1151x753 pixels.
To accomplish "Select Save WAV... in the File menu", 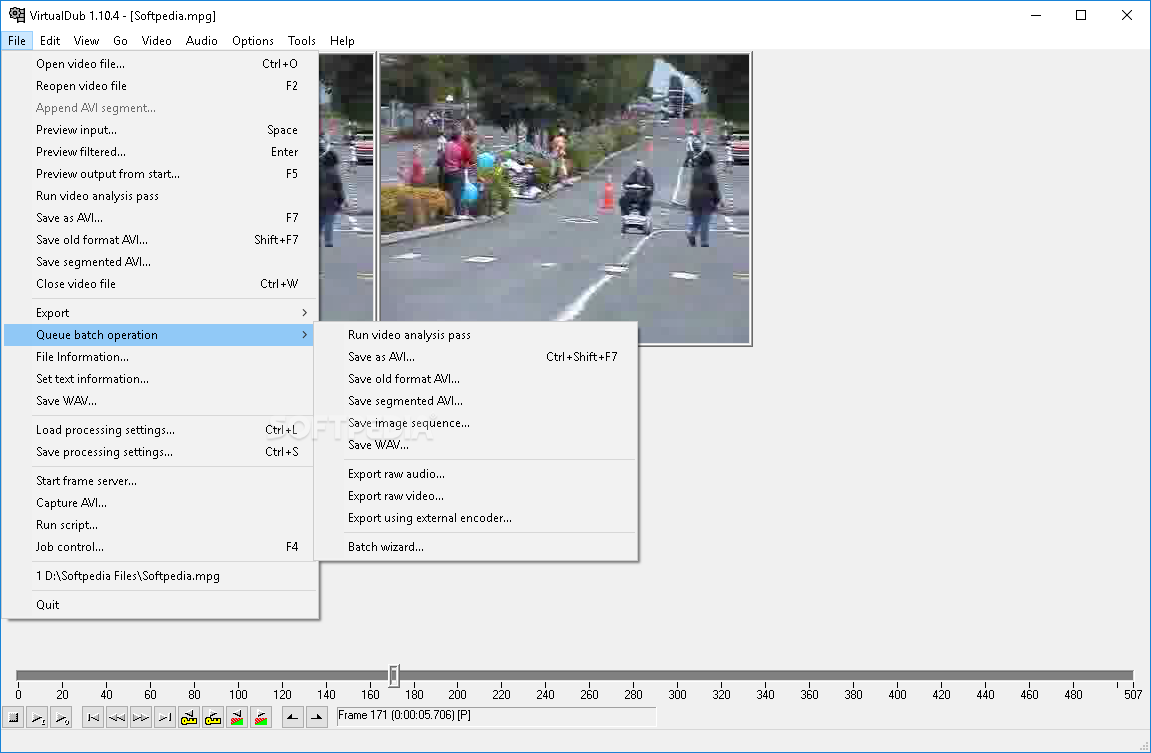I will pos(161,401).
